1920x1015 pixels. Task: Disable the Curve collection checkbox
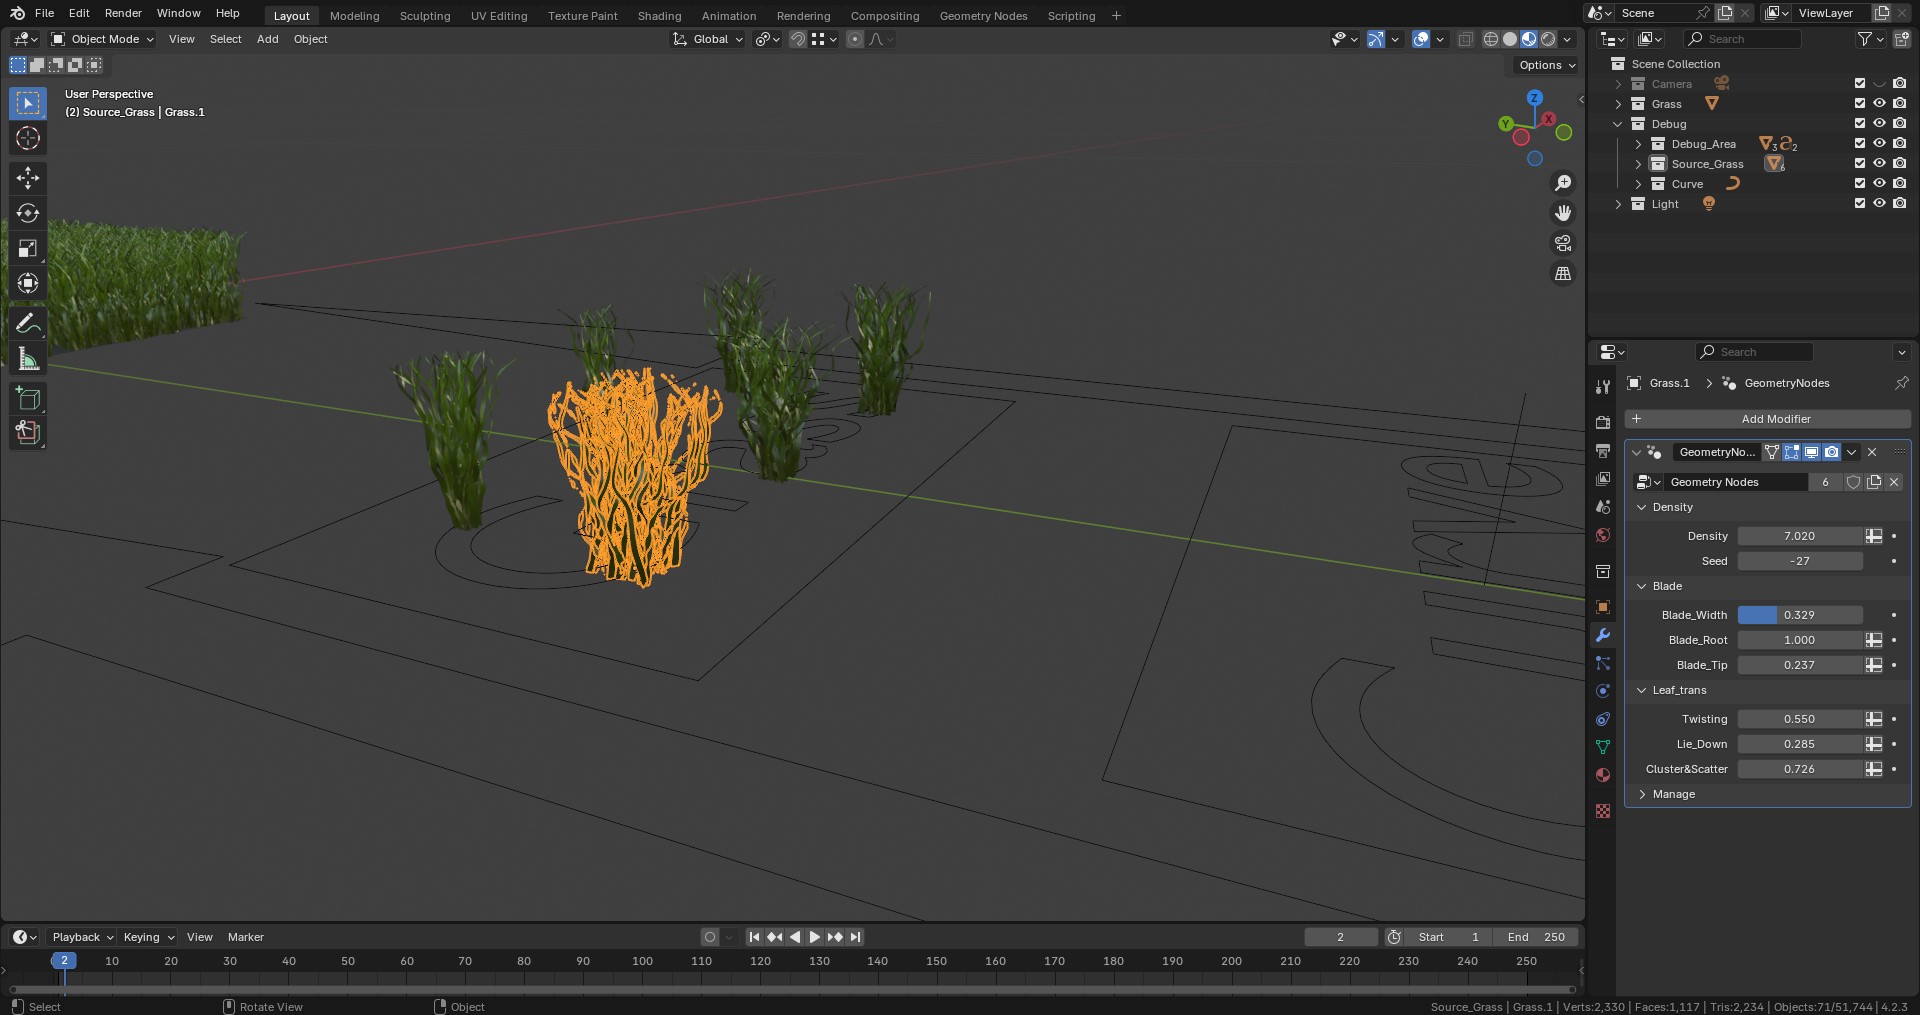click(1859, 183)
